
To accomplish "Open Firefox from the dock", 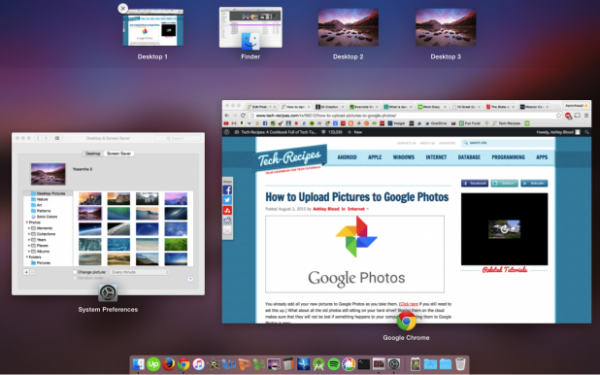I will tap(168, 364).
